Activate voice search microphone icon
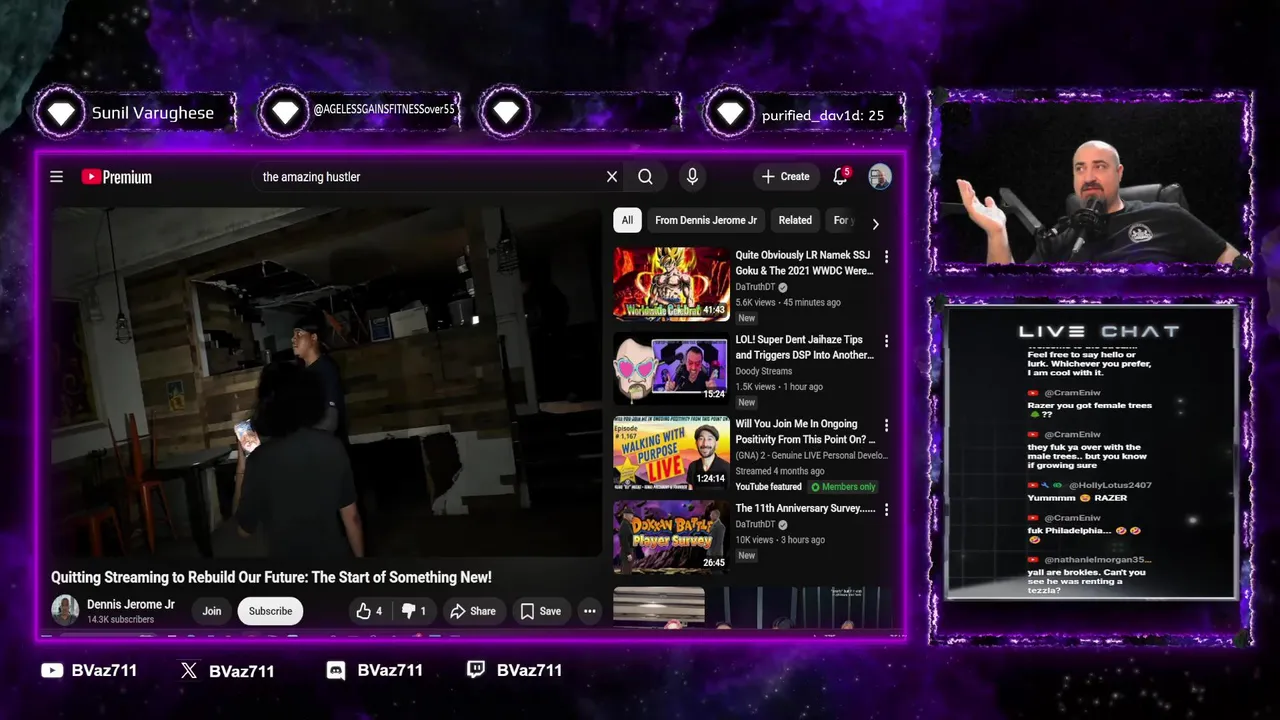The height and width of the screenshot is (720, 1280). click(692, 177)
